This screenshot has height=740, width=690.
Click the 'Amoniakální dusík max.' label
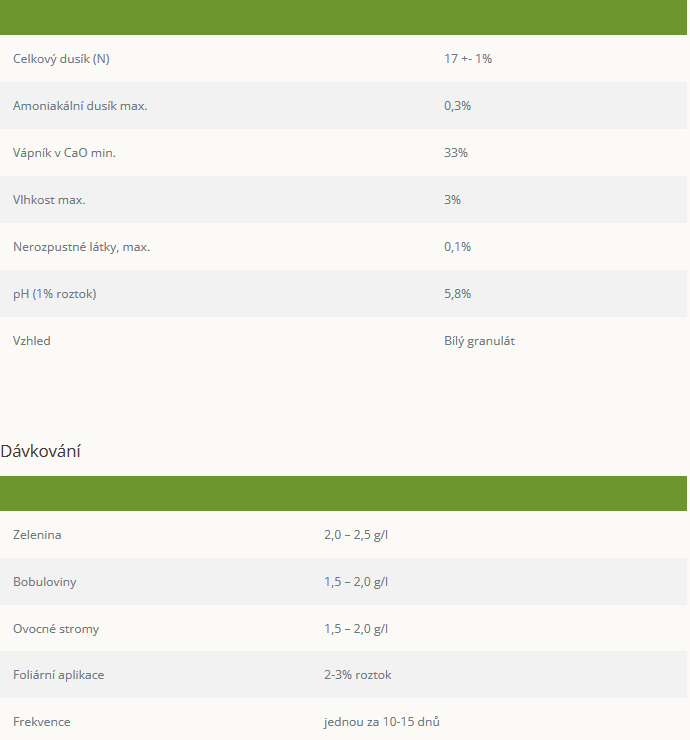pos(80,106)
